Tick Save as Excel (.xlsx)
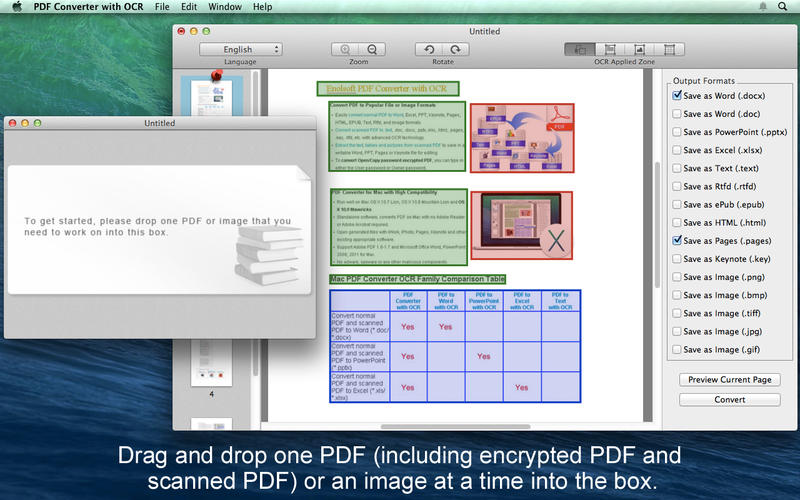The image size is (800, 500). [x=677, y=150]
